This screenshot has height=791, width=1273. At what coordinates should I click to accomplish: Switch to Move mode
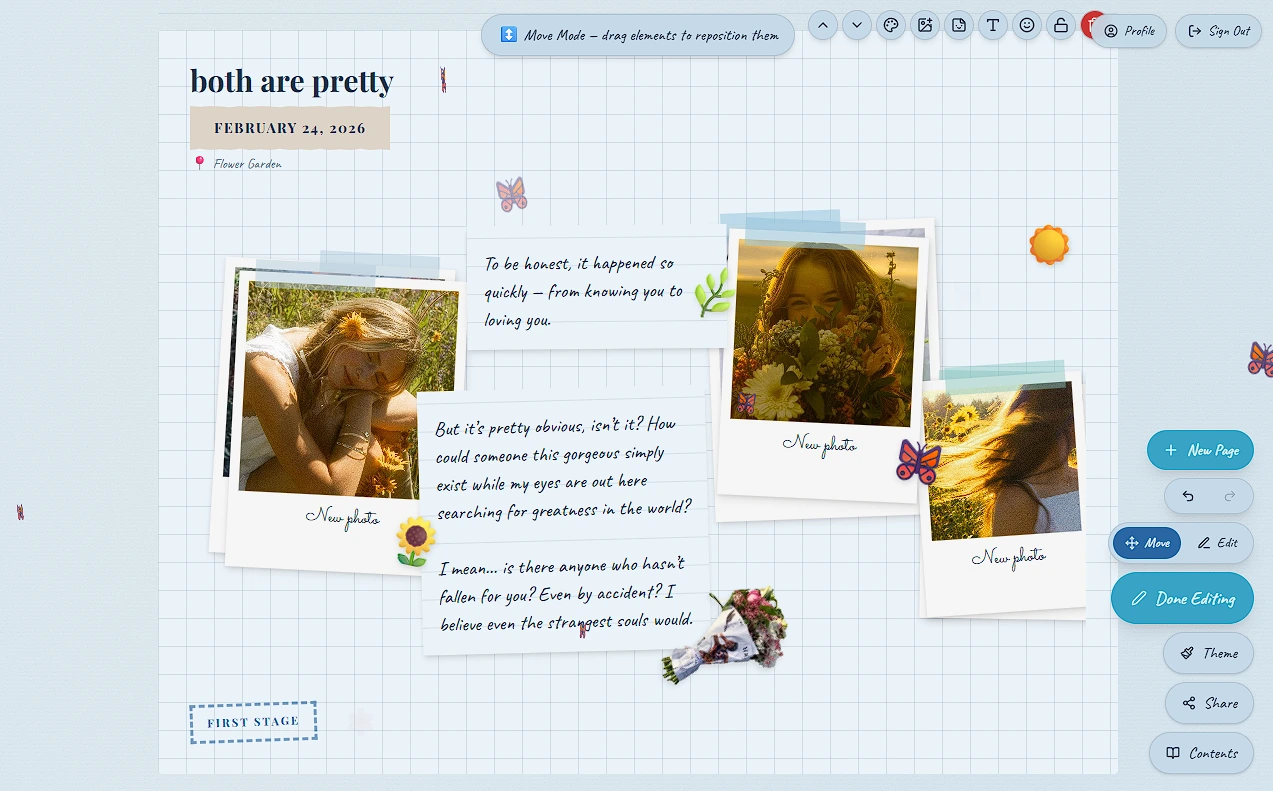[1147, 543]
